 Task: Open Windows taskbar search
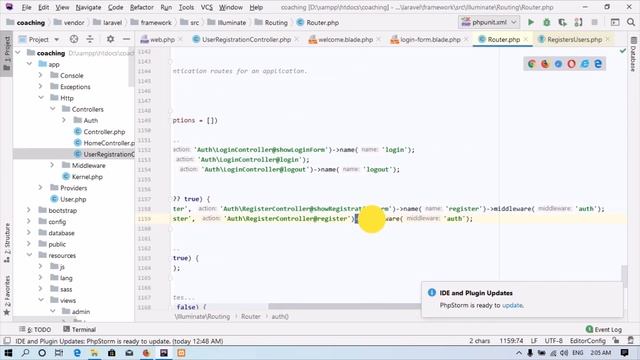coord(25,353)
